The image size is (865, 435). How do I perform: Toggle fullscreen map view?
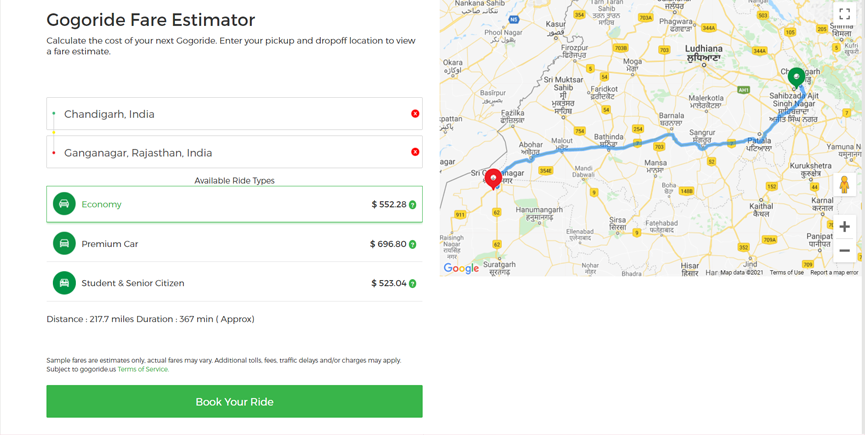[x=844, y=14]
